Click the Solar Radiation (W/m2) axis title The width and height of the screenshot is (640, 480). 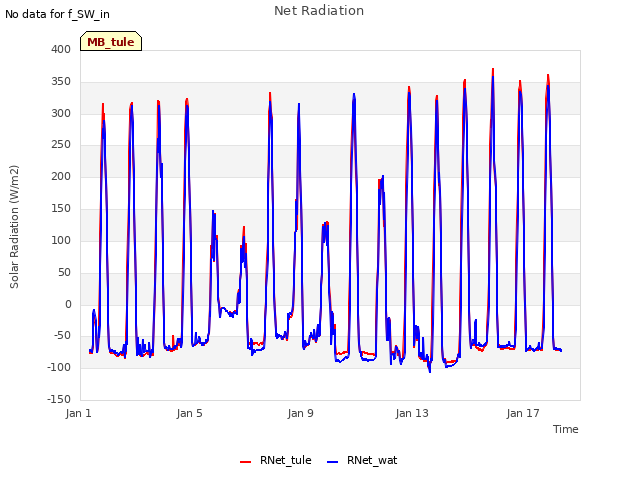(14, 227)
